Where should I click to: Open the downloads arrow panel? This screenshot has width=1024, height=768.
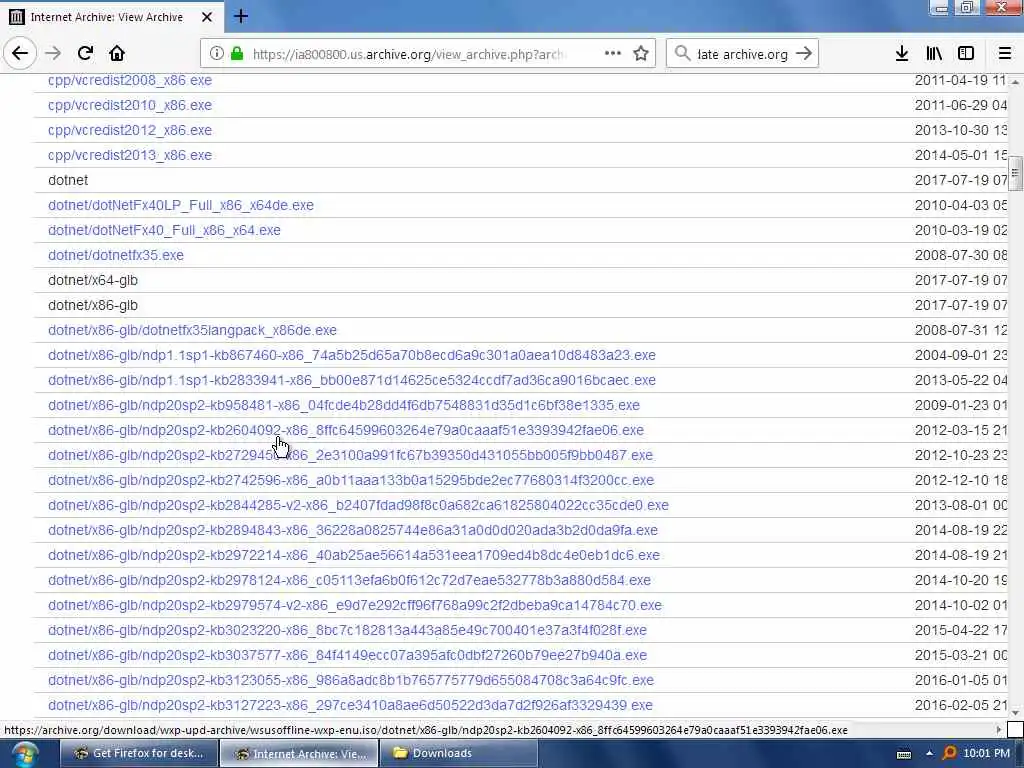point(902,54)
